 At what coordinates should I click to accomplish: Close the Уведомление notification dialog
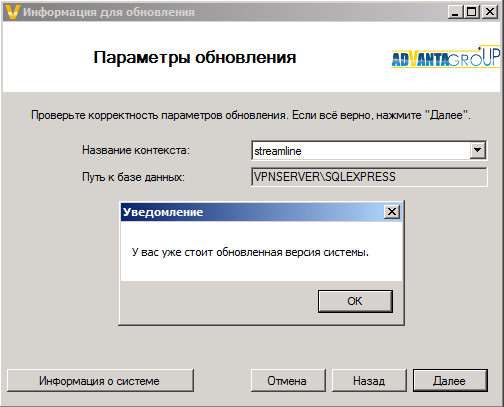point(392,211)
